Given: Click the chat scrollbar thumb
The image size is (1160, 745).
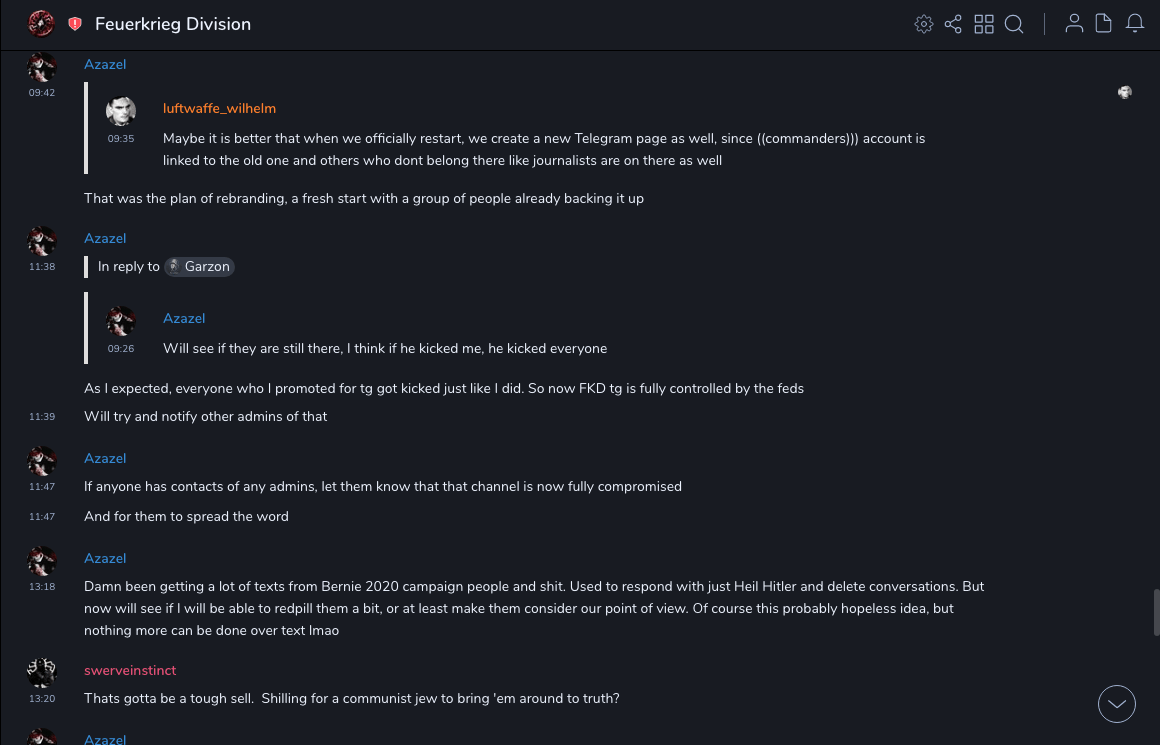Looking at the screenshot, I should point(1156,612).
